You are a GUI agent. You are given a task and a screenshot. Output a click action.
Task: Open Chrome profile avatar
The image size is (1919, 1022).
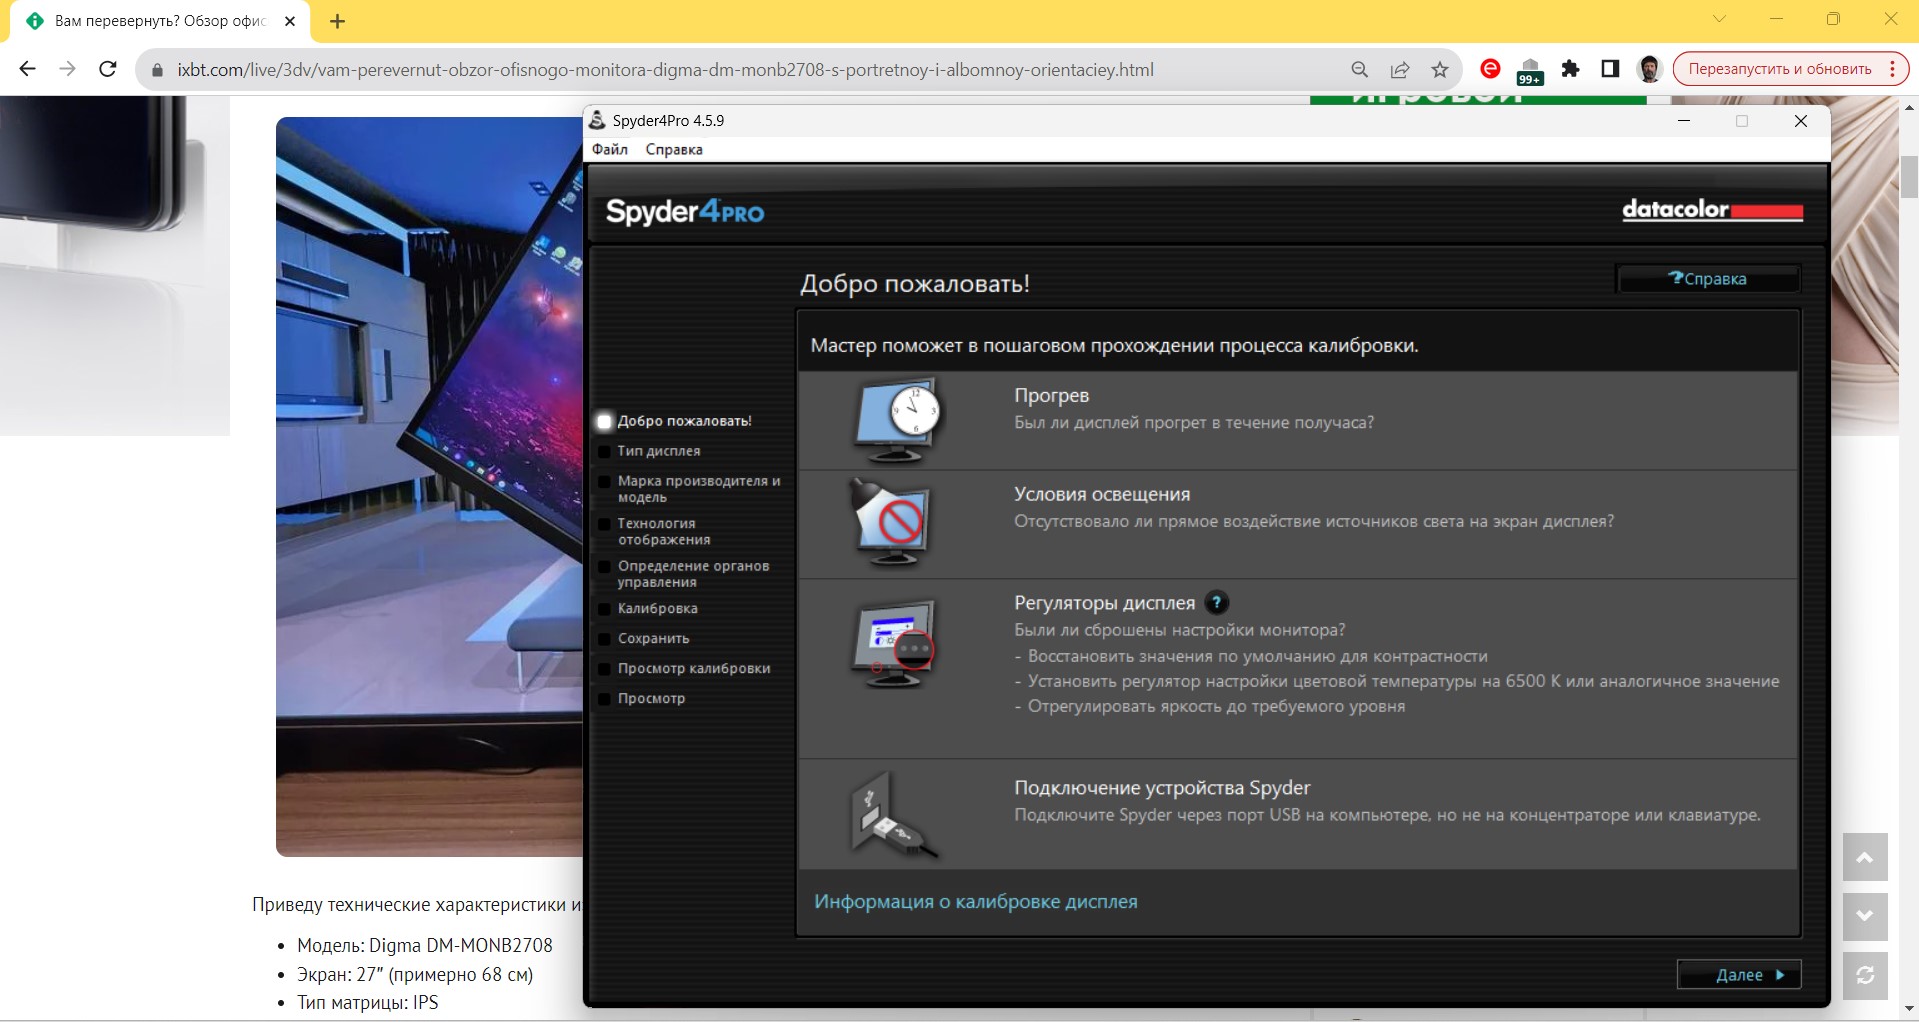click(1650, 69)
